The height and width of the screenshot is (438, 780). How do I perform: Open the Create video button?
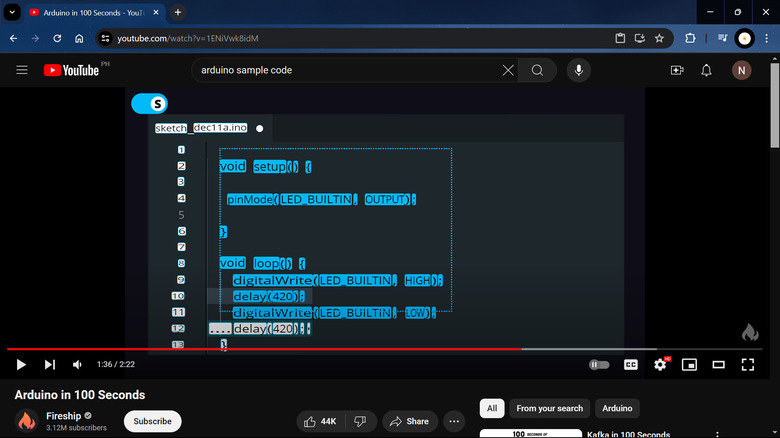[677, 70]
